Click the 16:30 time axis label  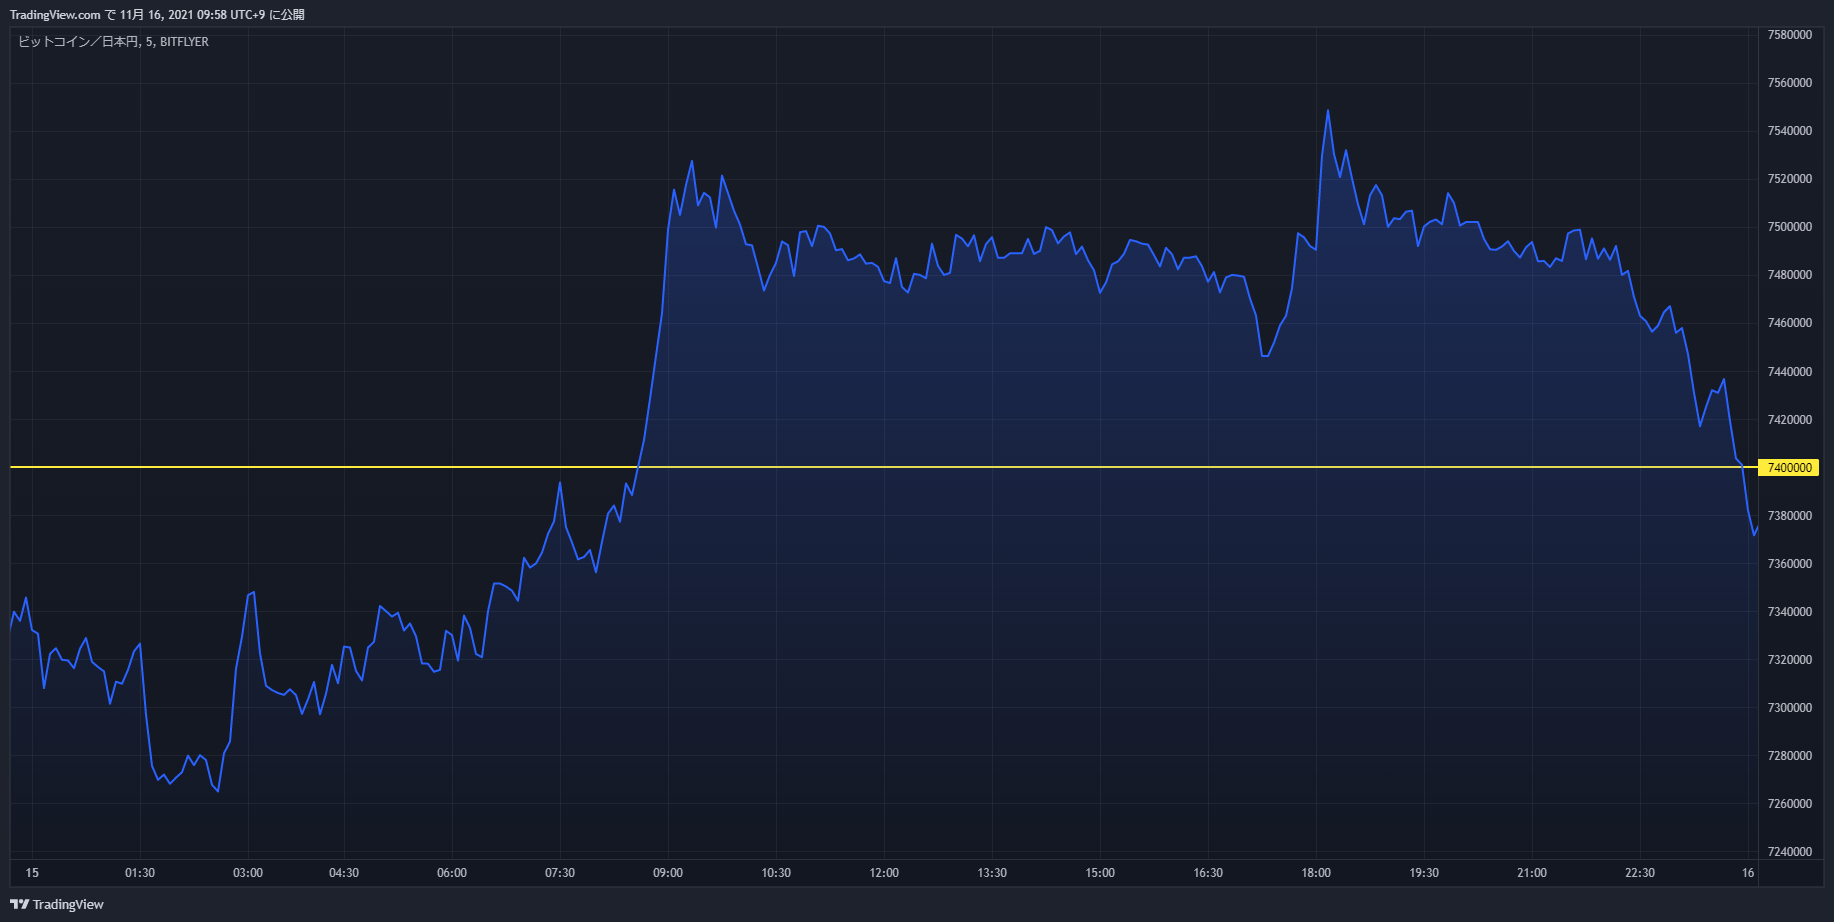pos(1208,873)
